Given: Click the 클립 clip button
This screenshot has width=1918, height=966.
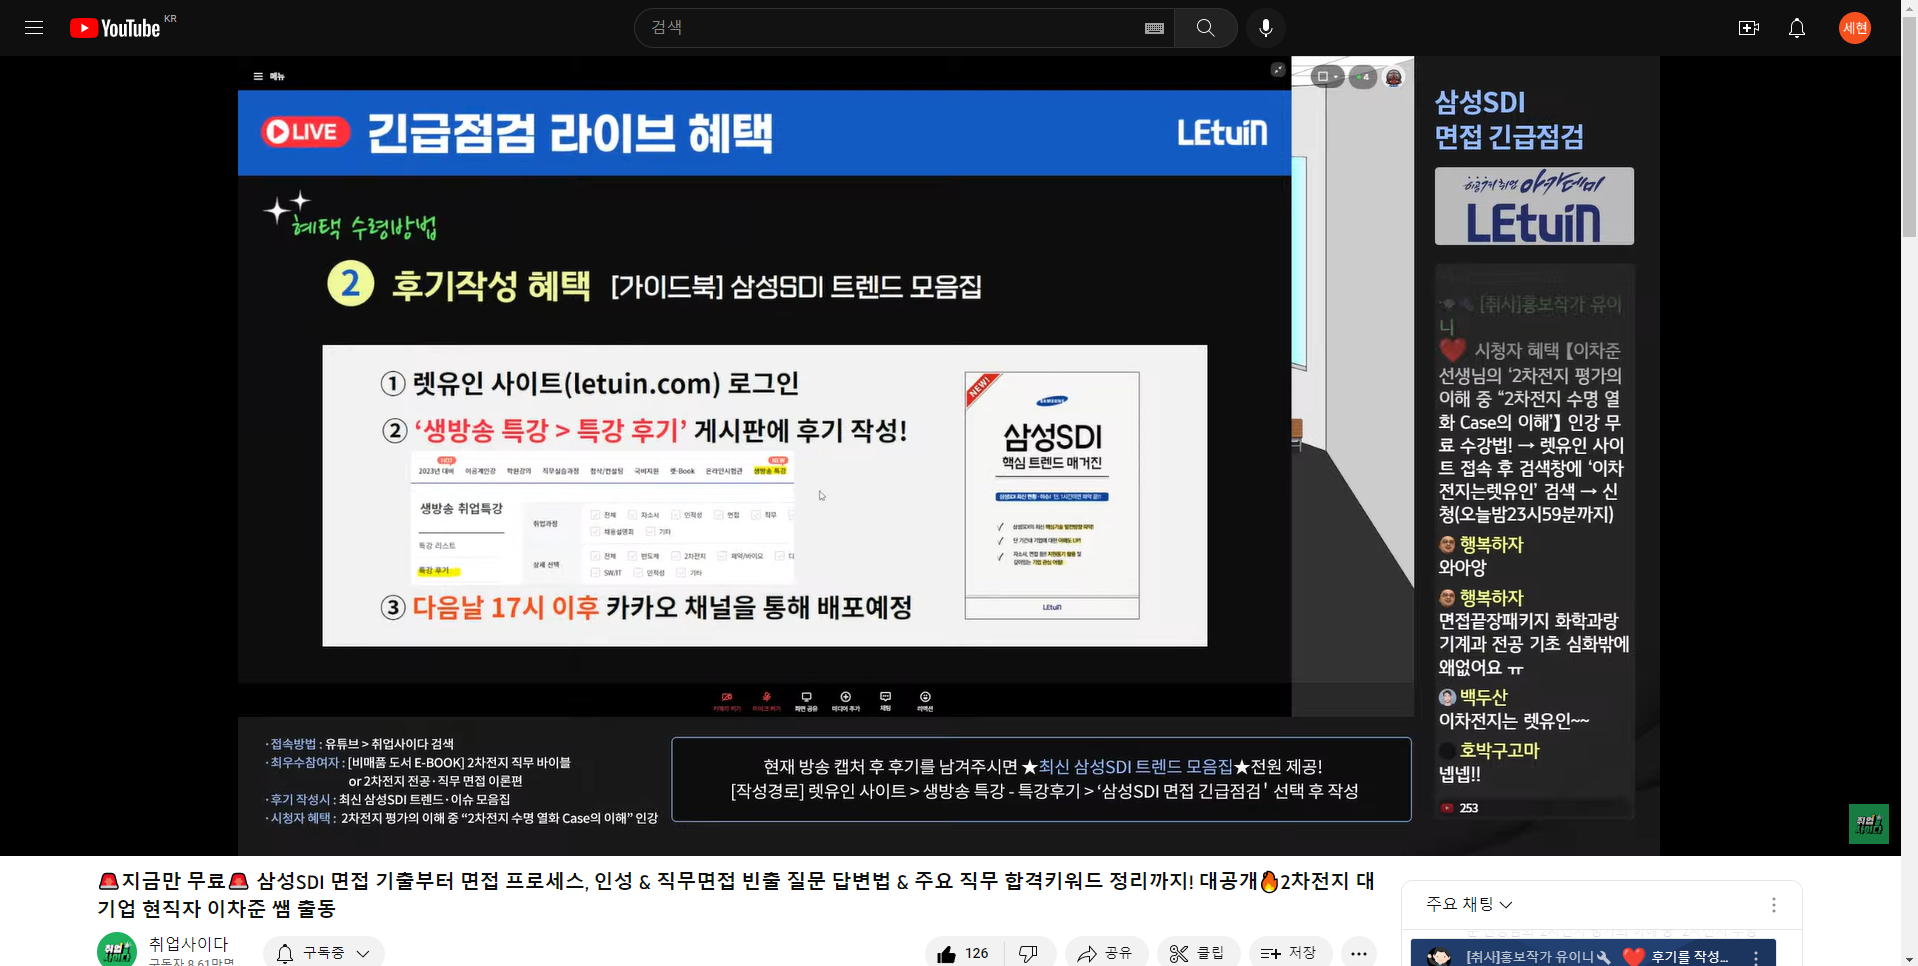Looking at the screenshot, I should 1197,953.
